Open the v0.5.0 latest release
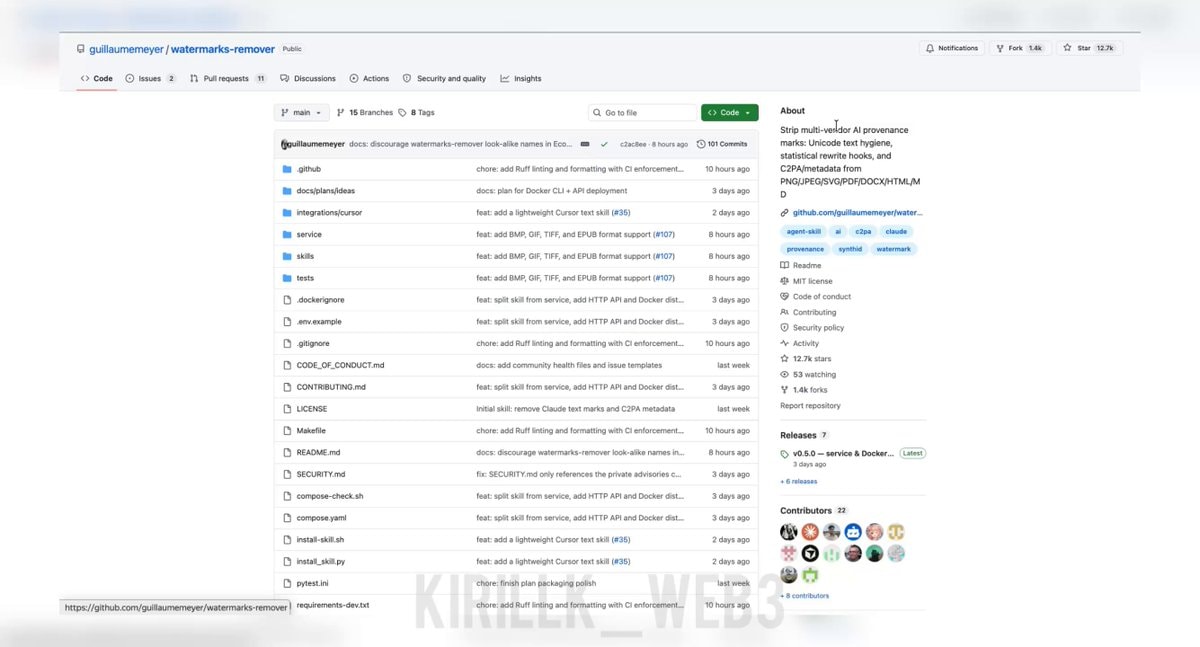 [844, 454]
